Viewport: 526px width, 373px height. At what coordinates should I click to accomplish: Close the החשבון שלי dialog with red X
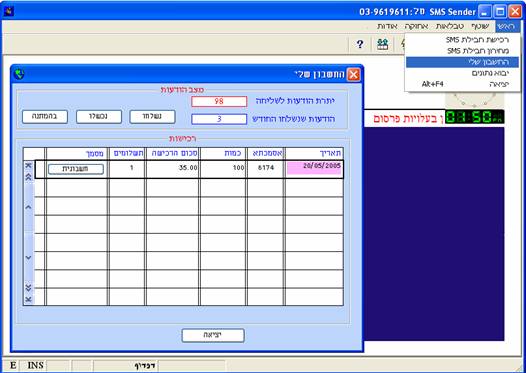(x=353, y=74)
